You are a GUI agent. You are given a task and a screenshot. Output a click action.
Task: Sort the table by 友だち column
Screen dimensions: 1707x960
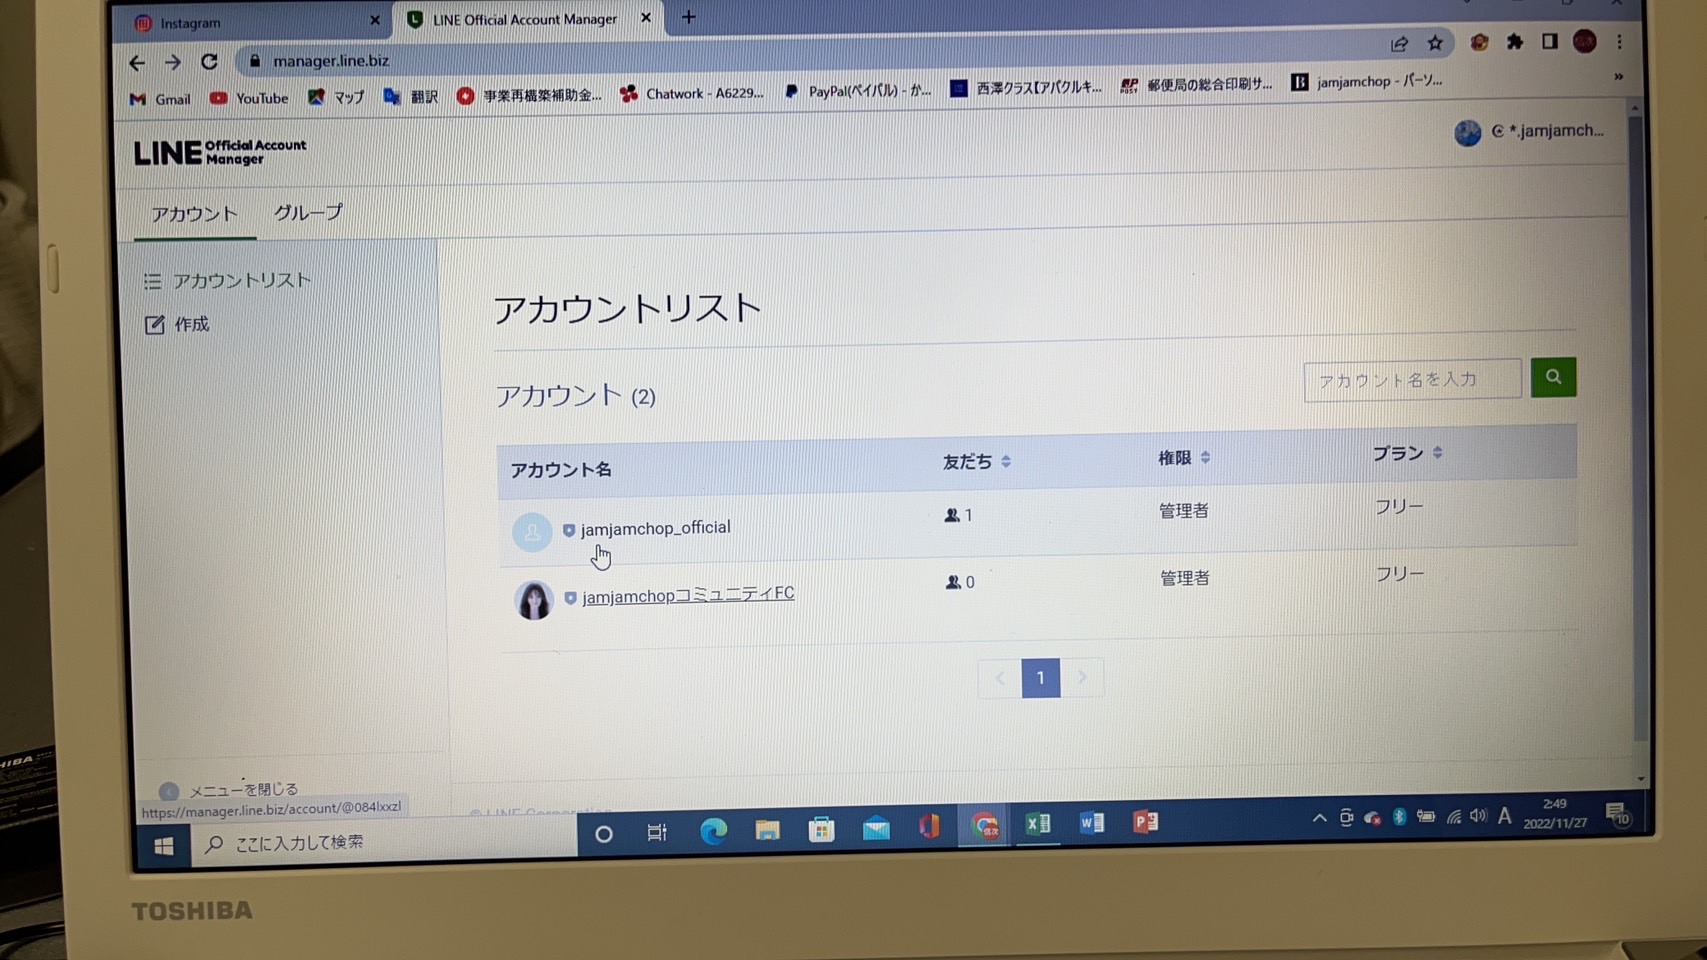(976, 461)
